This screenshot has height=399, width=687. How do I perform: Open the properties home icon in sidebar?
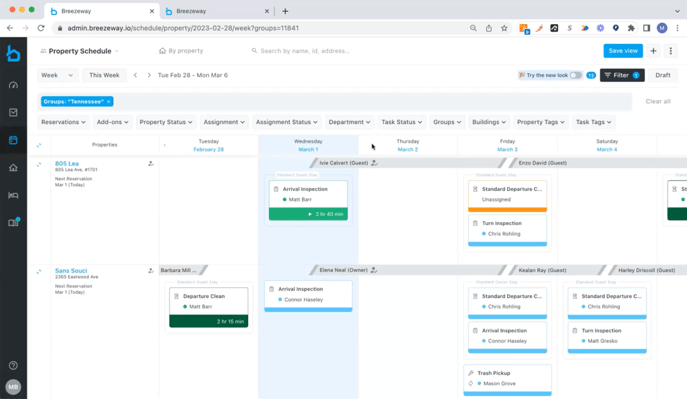tap(13, 168)
